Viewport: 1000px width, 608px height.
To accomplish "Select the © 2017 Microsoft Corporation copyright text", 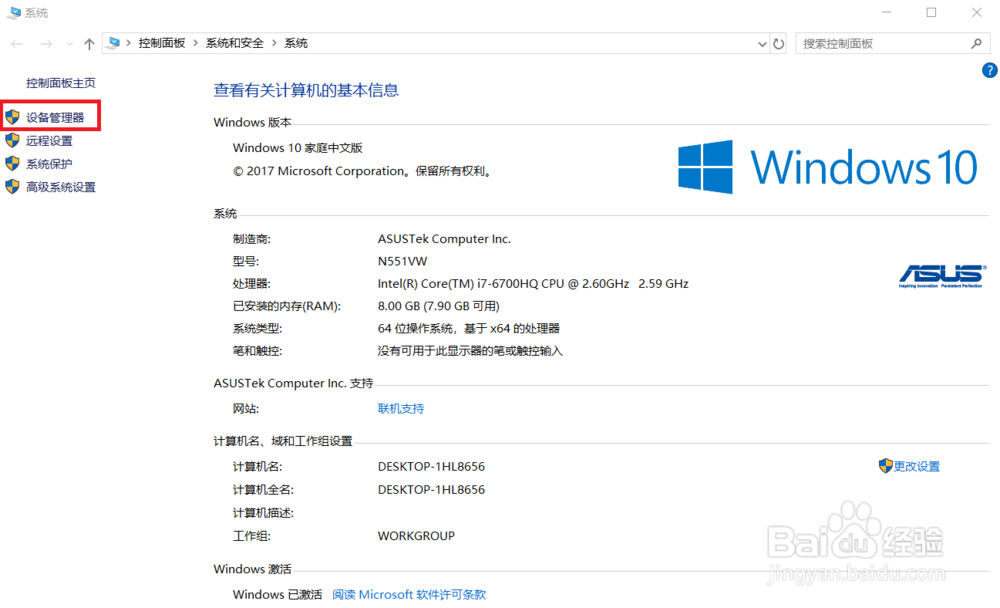I will (x=362, y=171).
